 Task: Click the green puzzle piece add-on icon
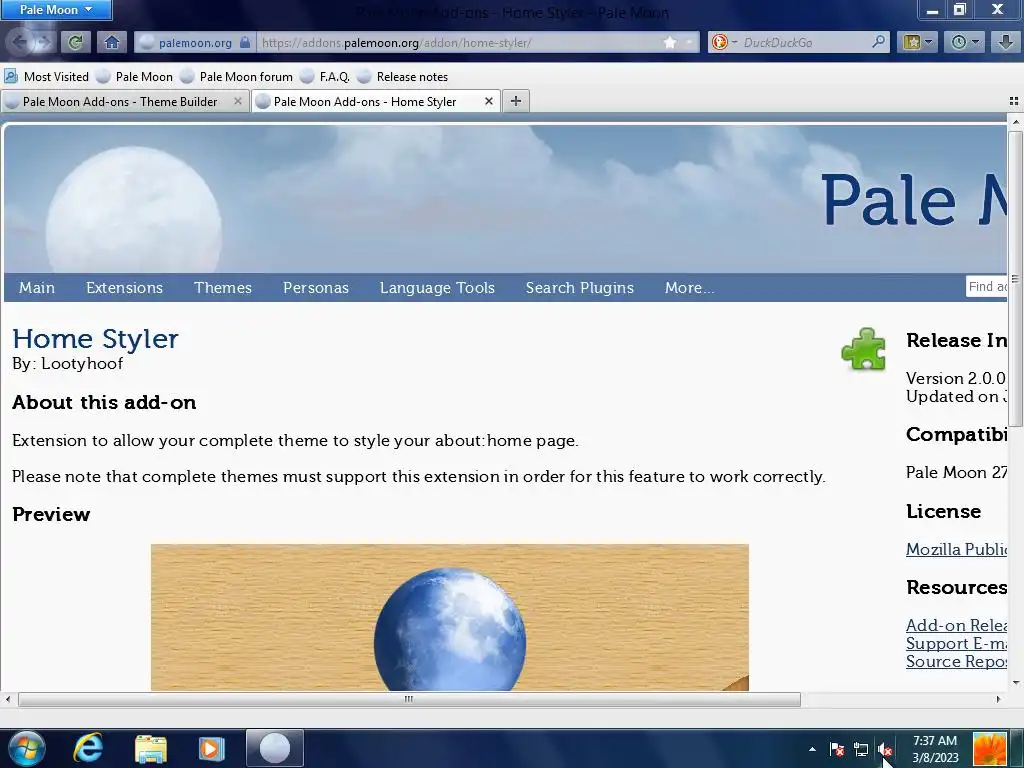pos(863,349)
